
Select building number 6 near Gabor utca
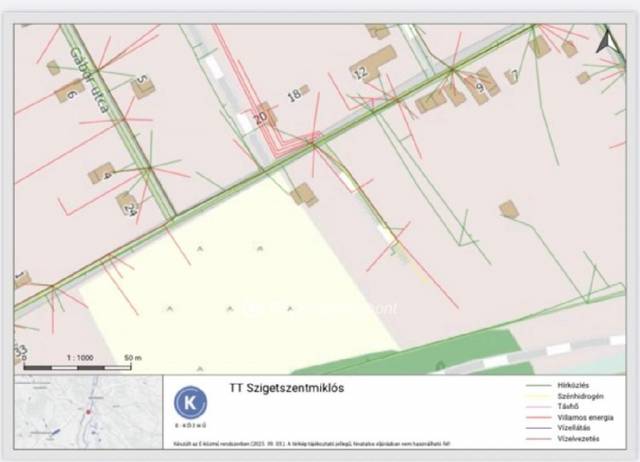(72, 94)
